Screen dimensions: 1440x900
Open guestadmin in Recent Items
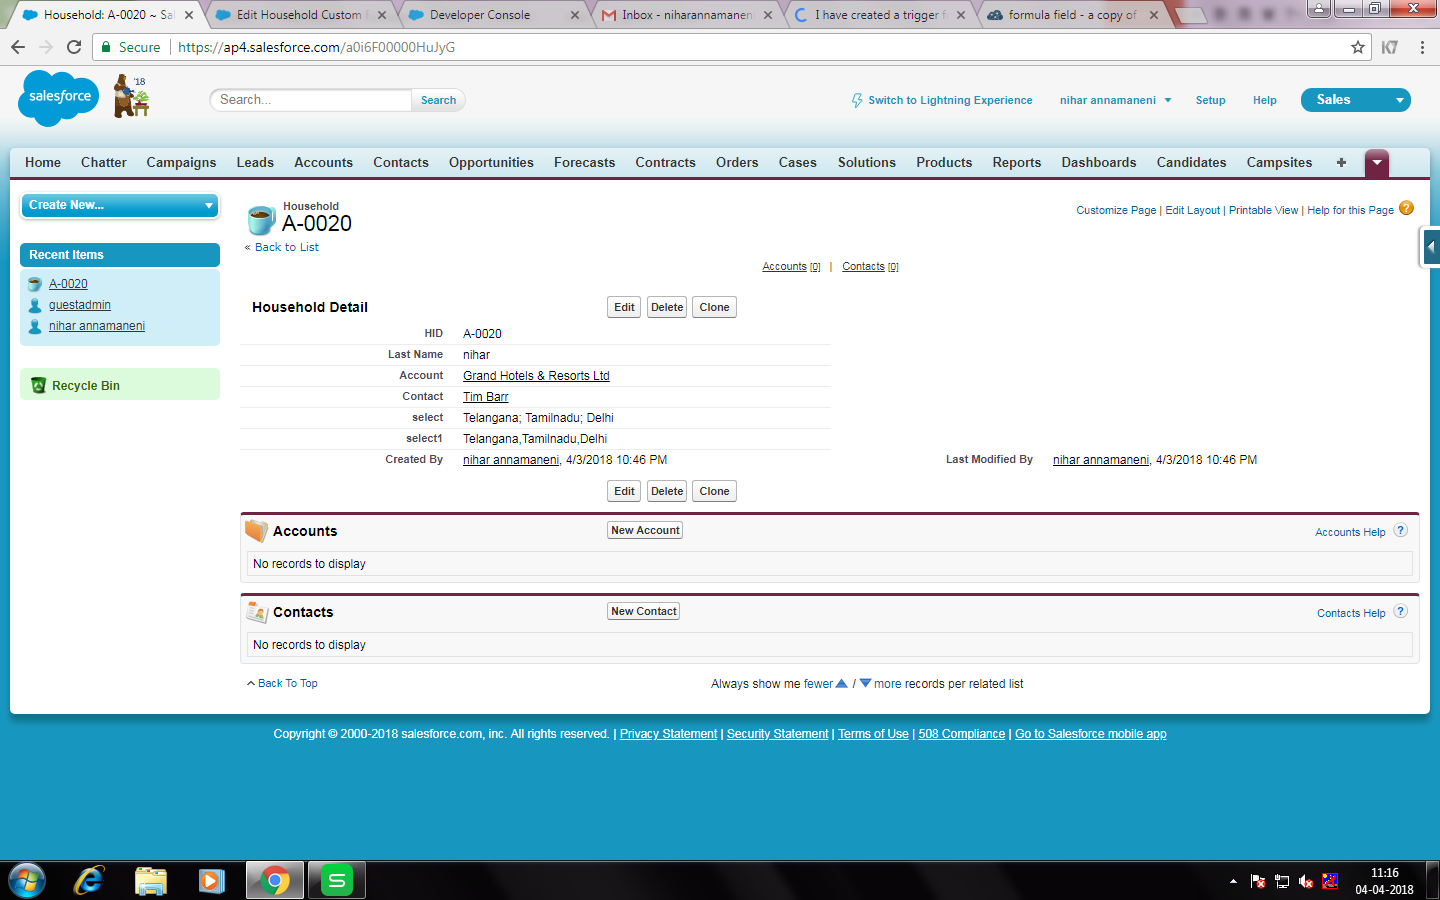click(80, 305)
